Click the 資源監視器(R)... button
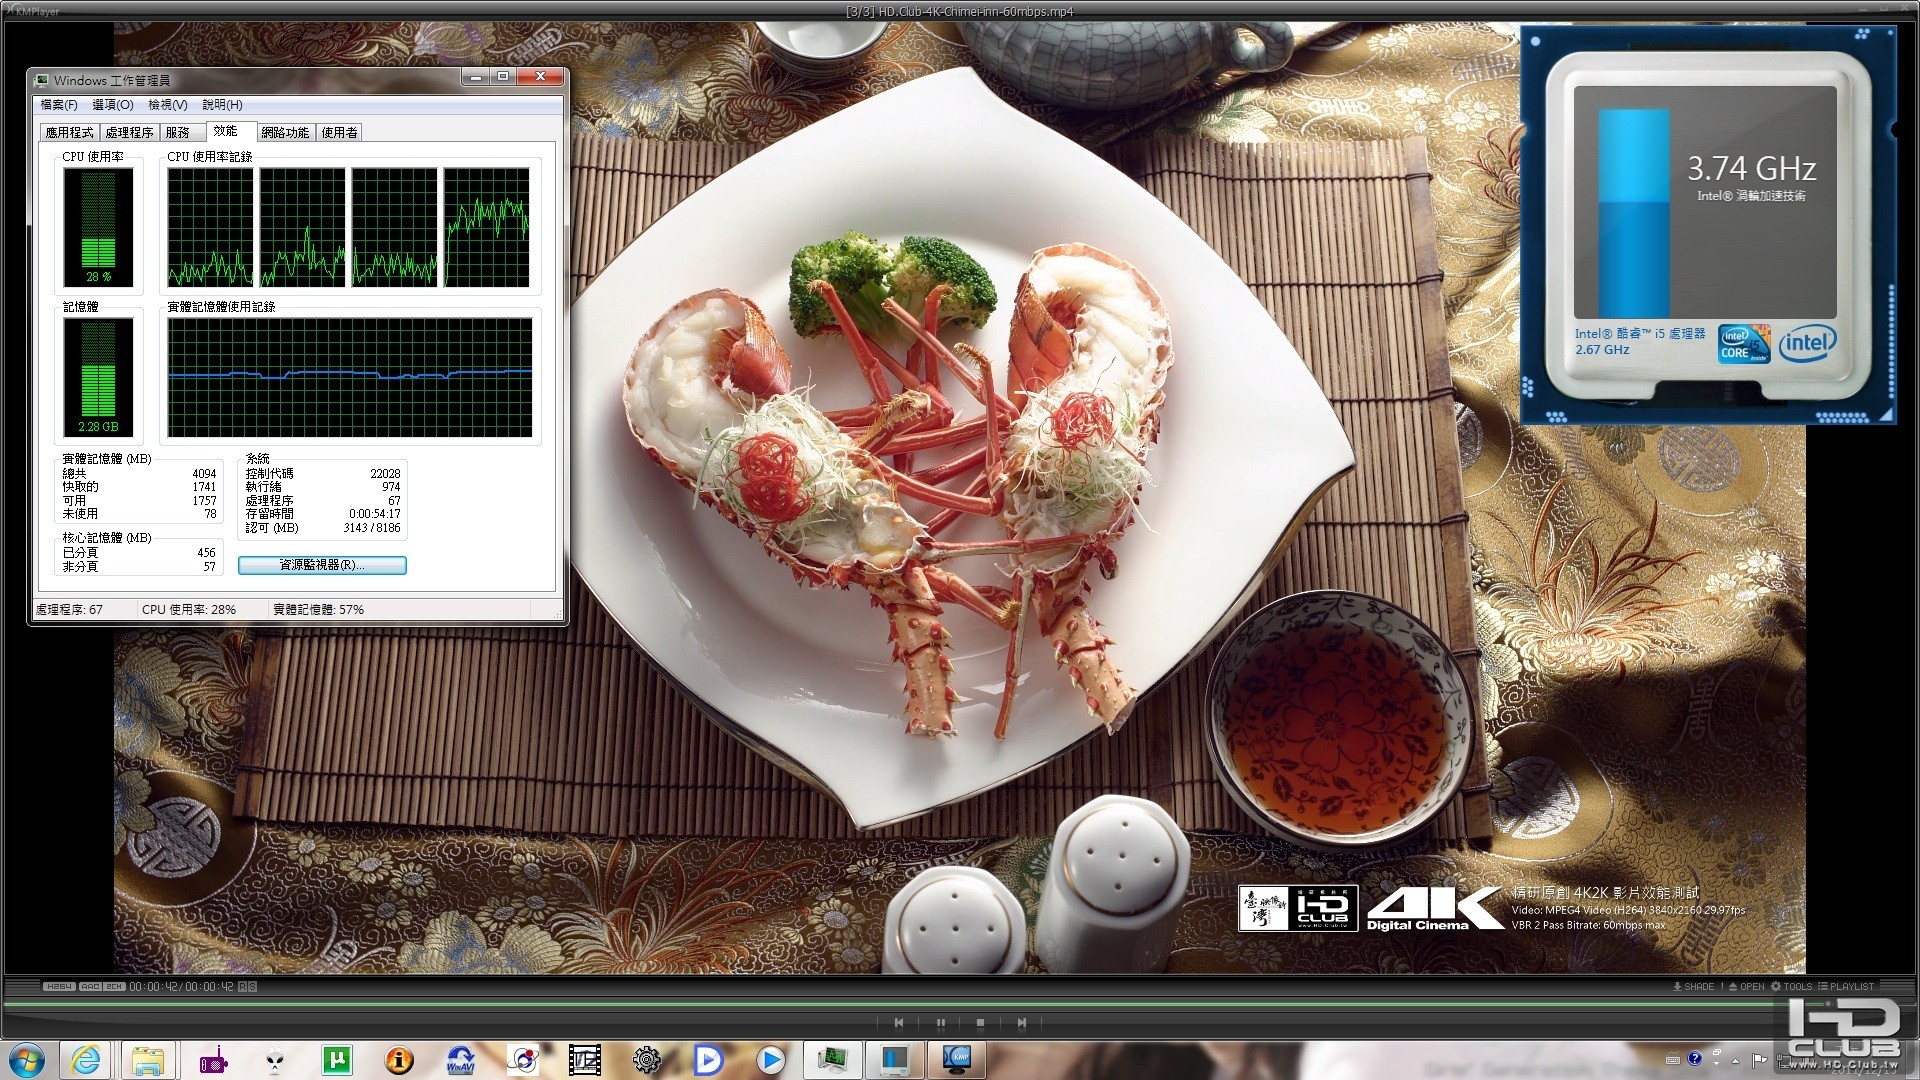The image size is (1920, 1080). [321, 566]
